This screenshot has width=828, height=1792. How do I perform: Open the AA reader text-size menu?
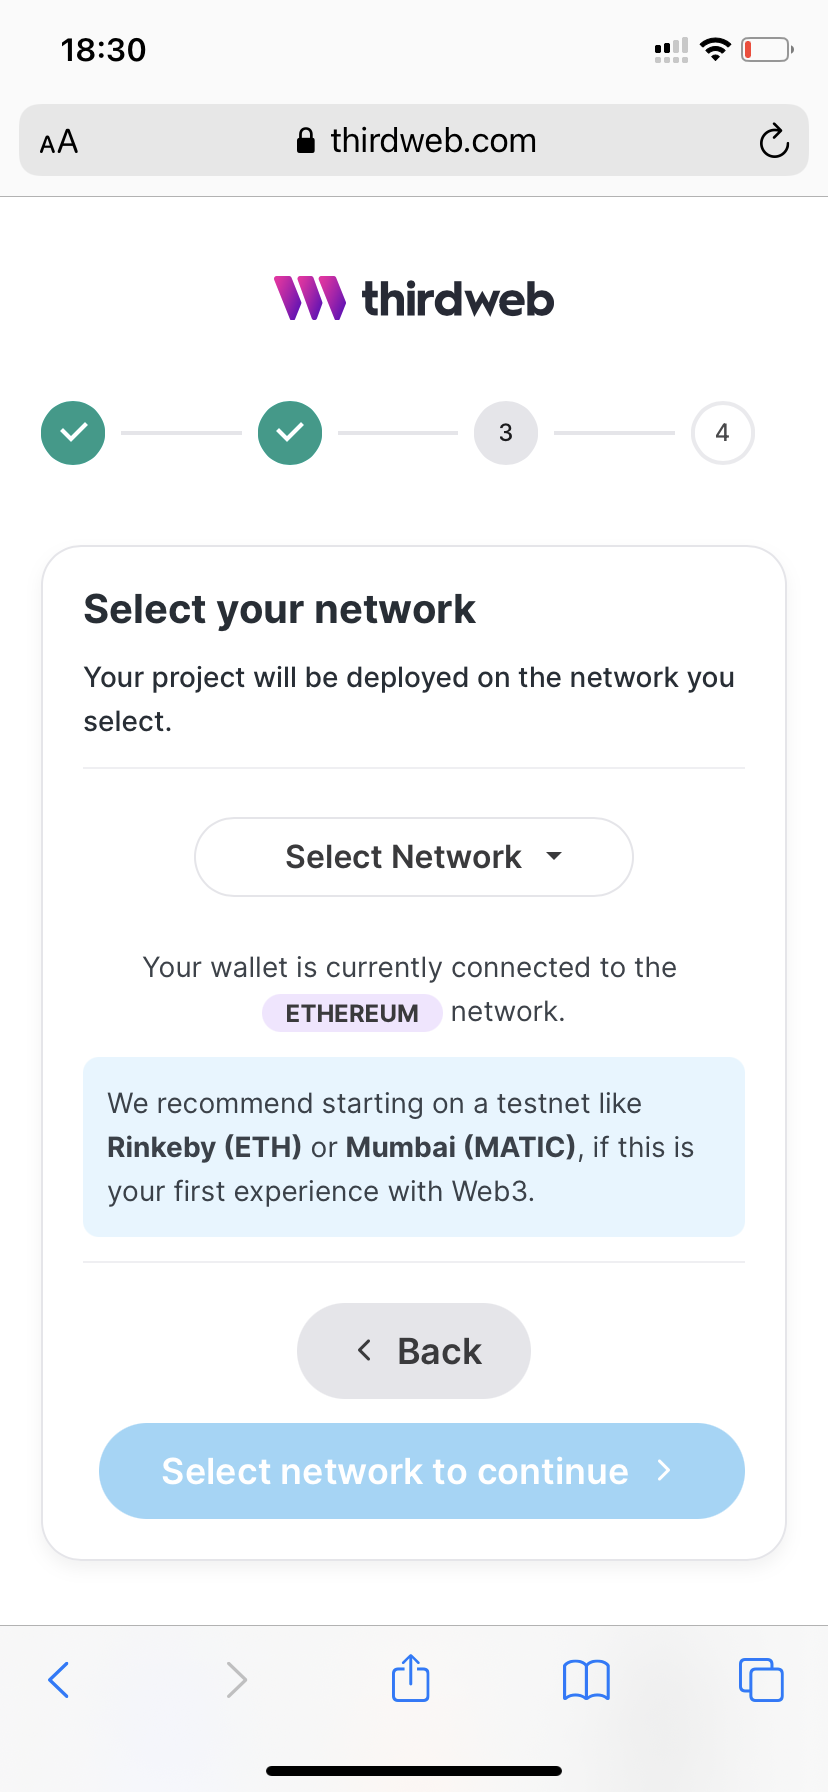click(59, 142)
